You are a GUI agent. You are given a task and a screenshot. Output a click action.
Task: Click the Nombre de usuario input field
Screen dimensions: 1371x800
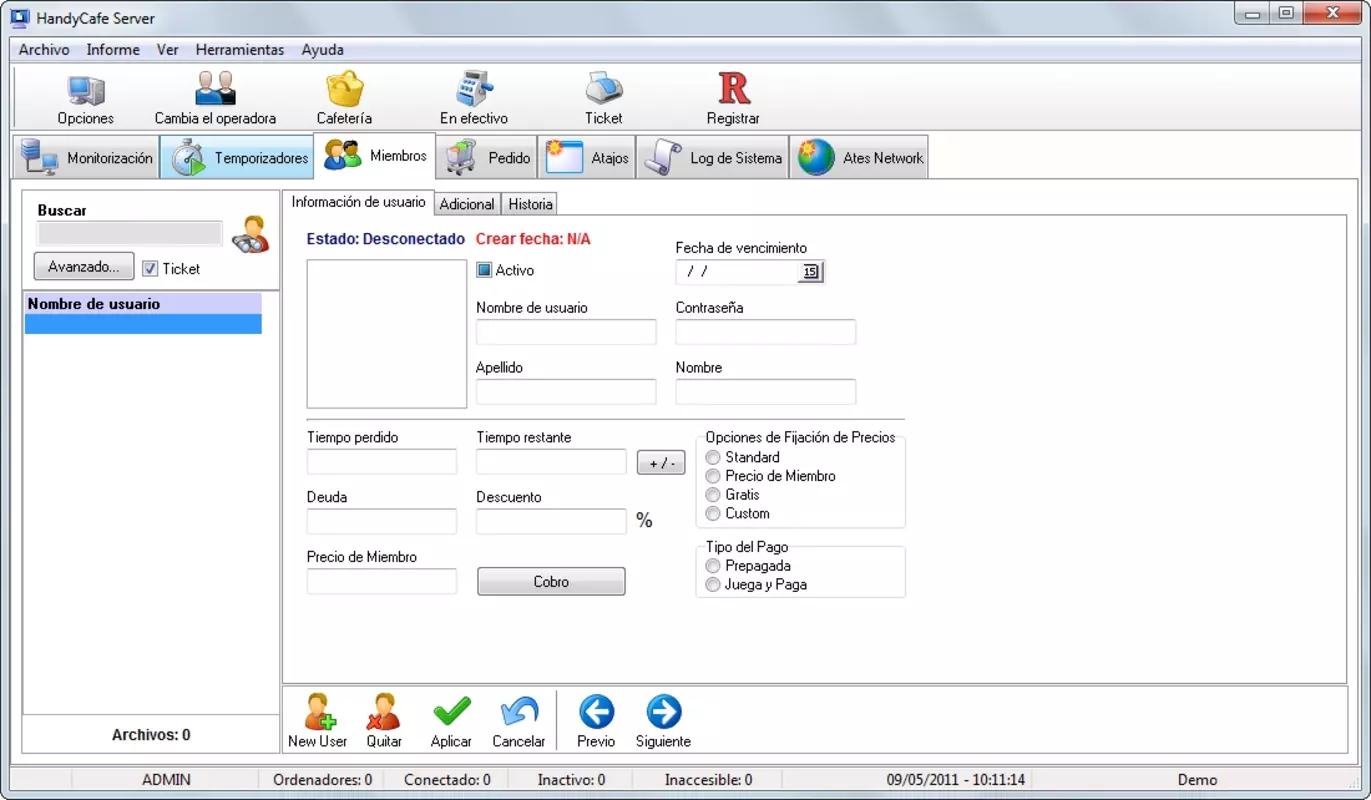click(566, 332)
